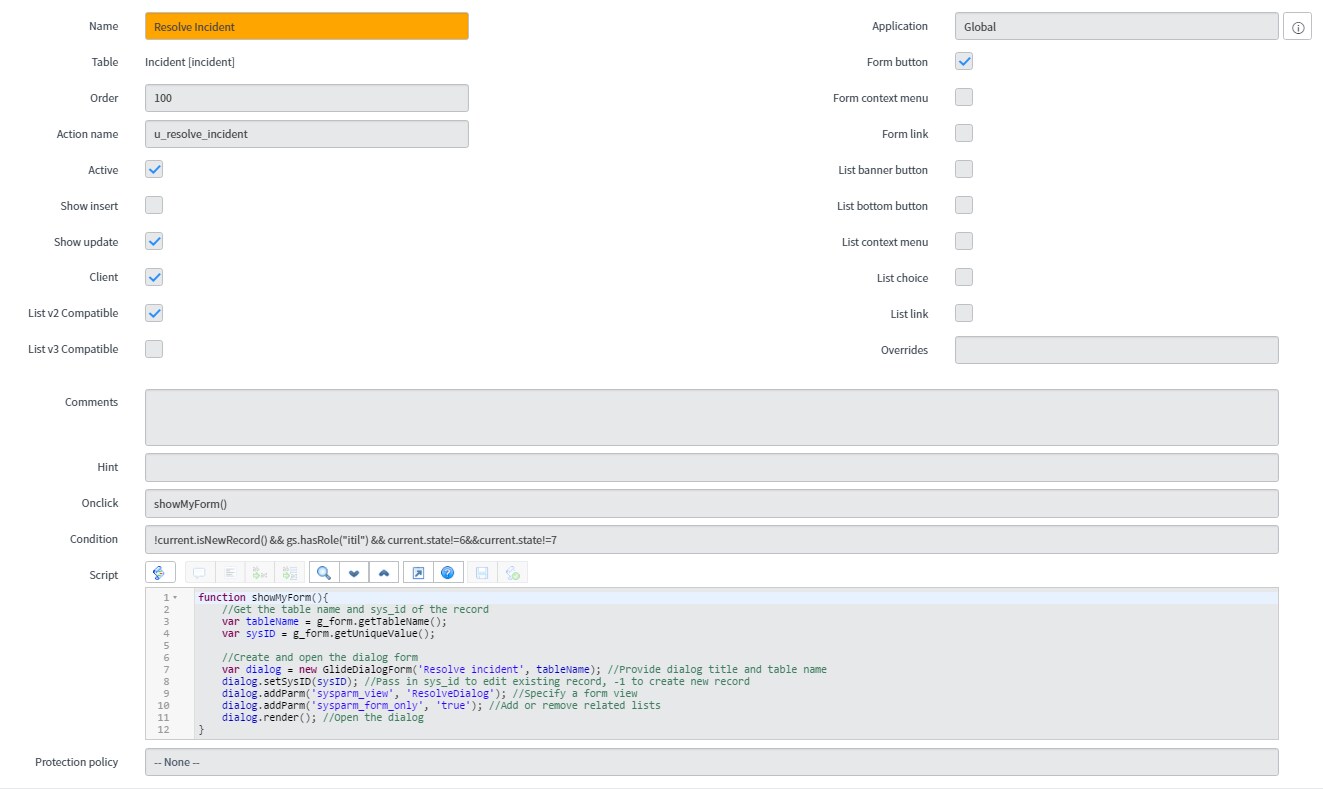Enable List context menu checkbox
This screenshot has width=1323, height=789.
(x=964, y=241)
